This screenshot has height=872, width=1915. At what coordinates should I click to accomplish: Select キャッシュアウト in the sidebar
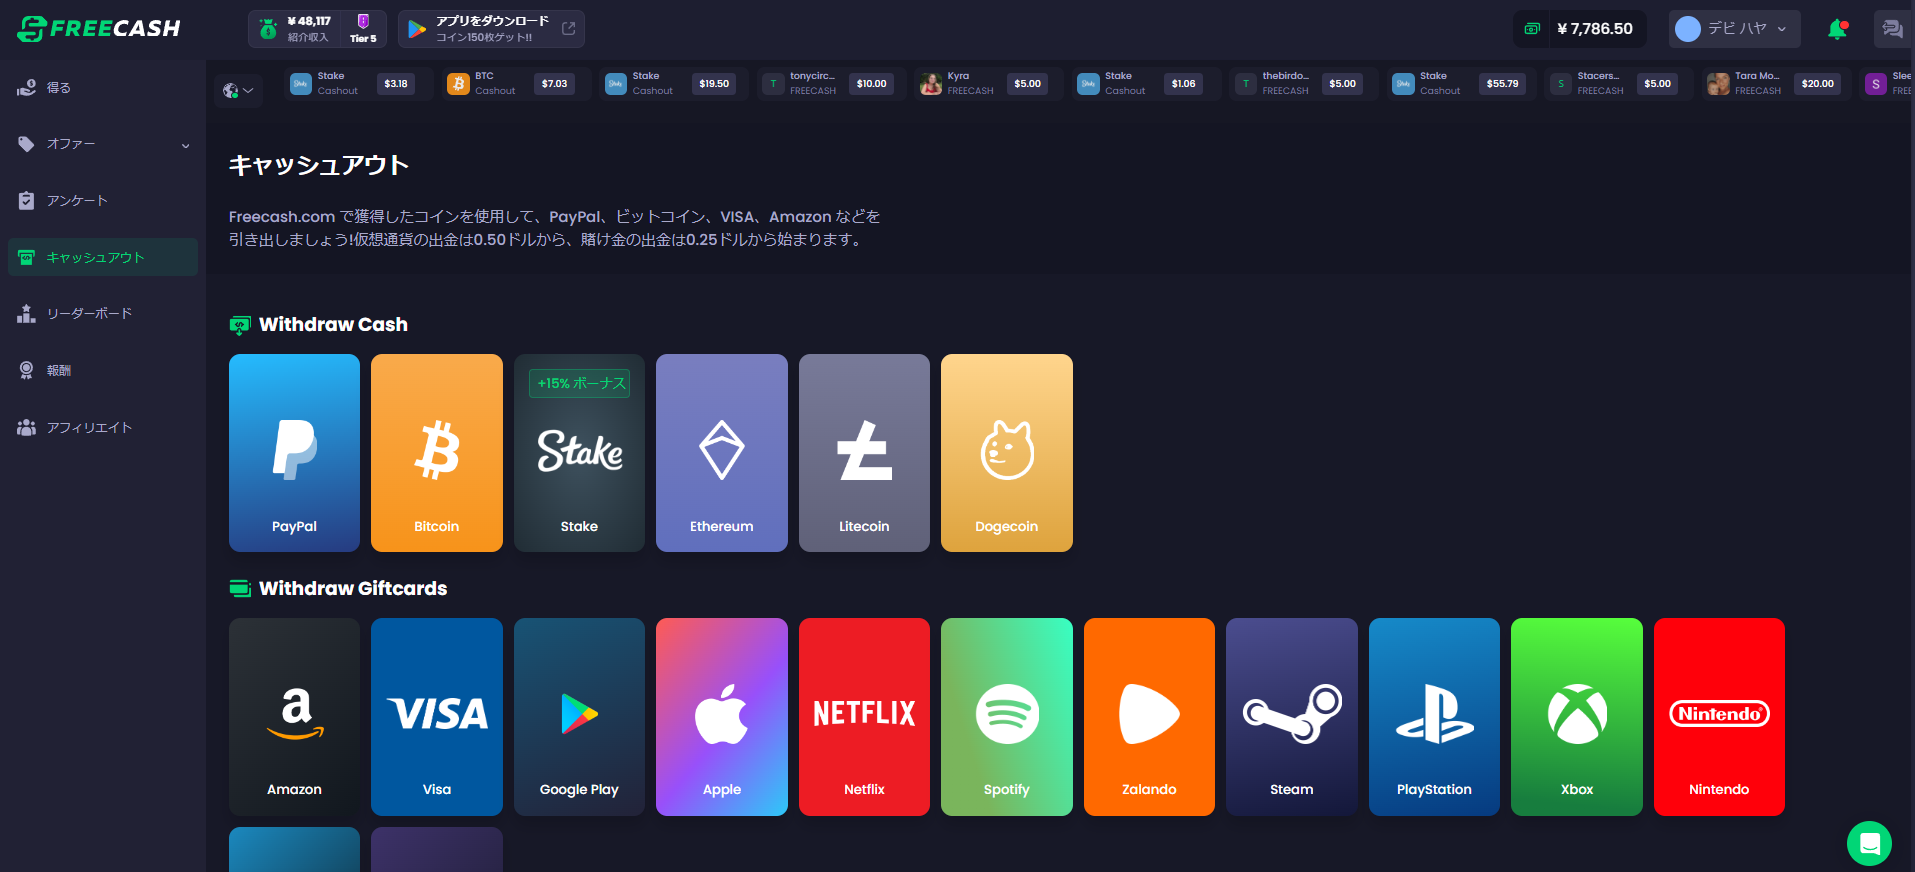tap(103, 257)
